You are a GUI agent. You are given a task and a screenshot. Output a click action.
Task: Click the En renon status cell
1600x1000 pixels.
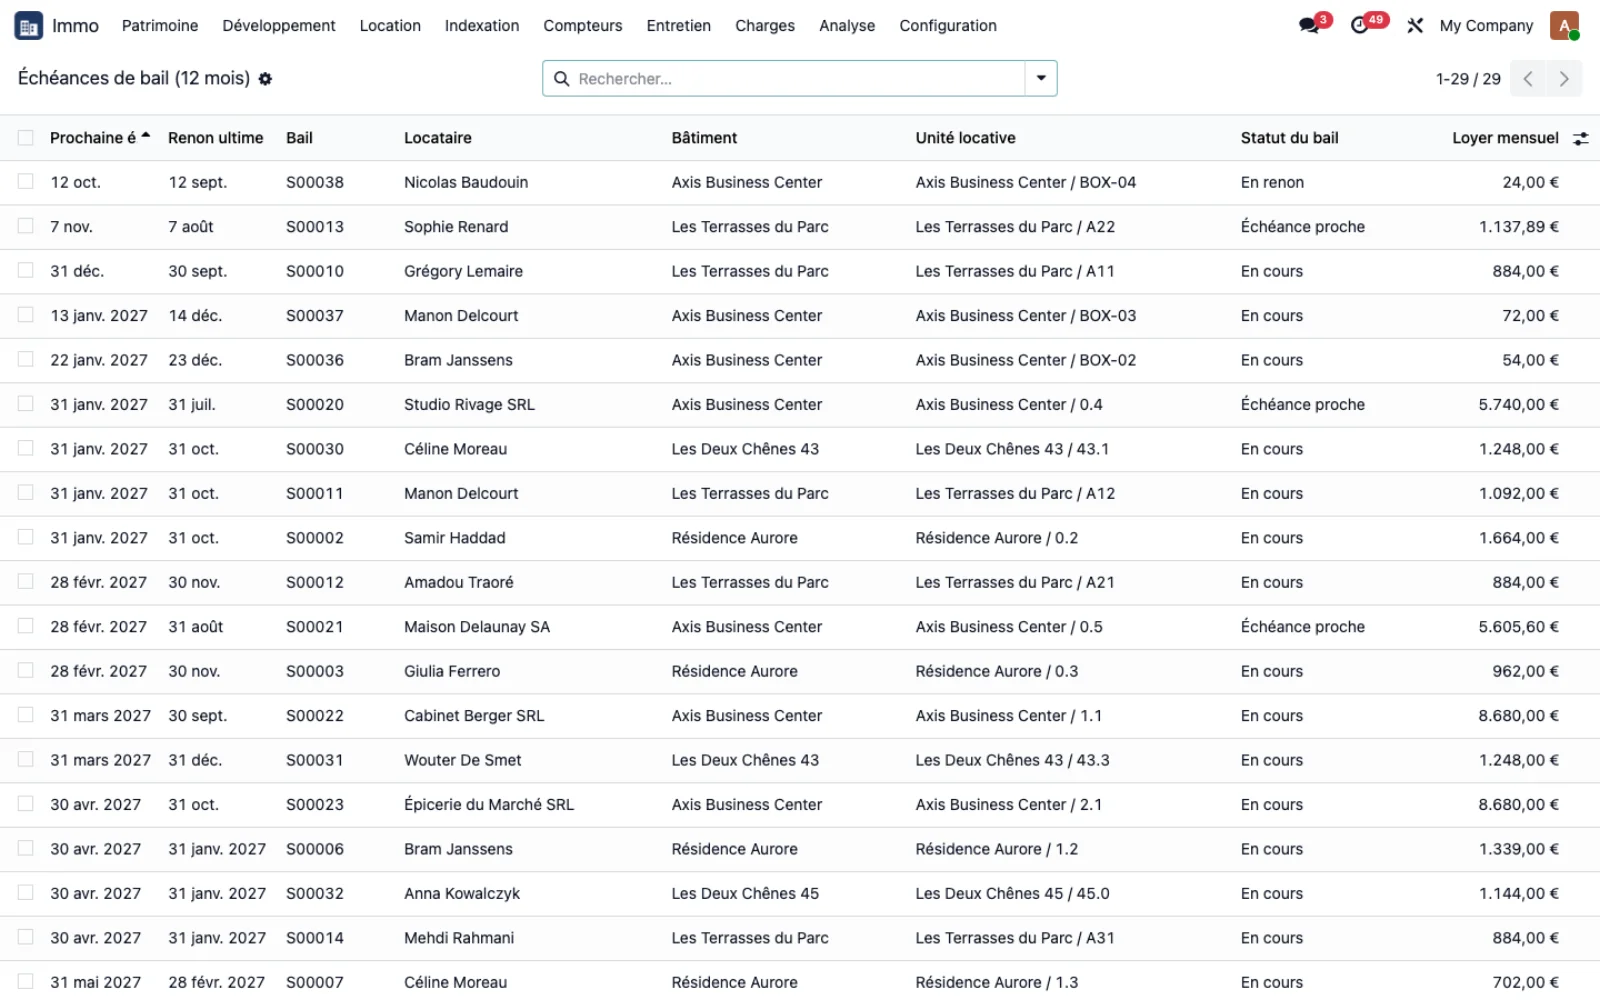point(1272,182)
